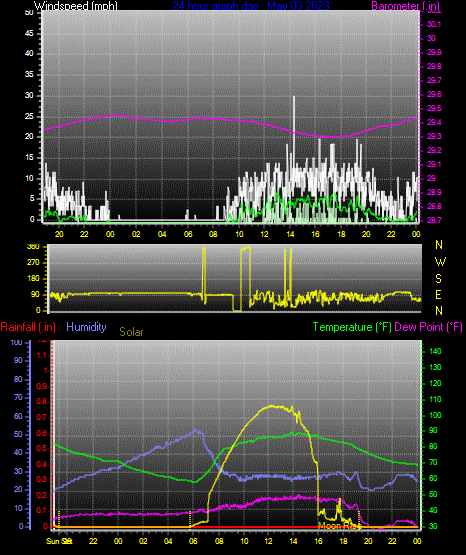Click the 'W' wind direction compass letter

point(440,262)
